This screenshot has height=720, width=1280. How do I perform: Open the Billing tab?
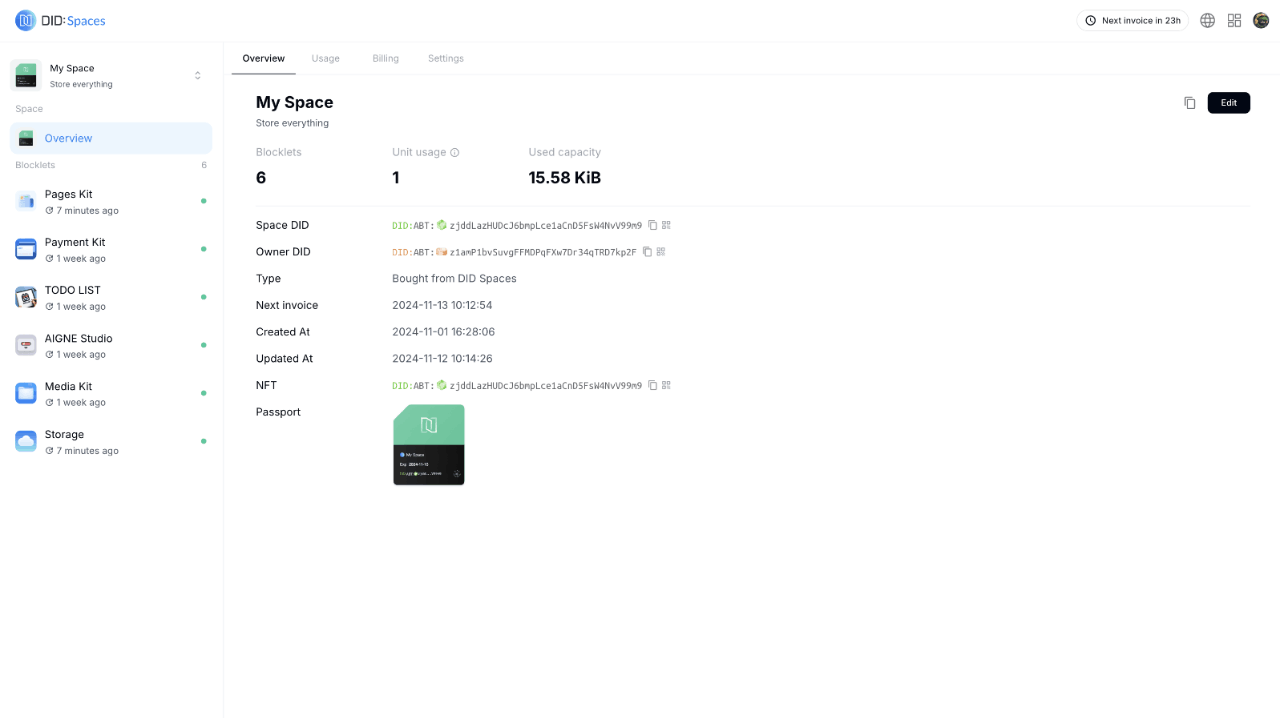(385, 58)
